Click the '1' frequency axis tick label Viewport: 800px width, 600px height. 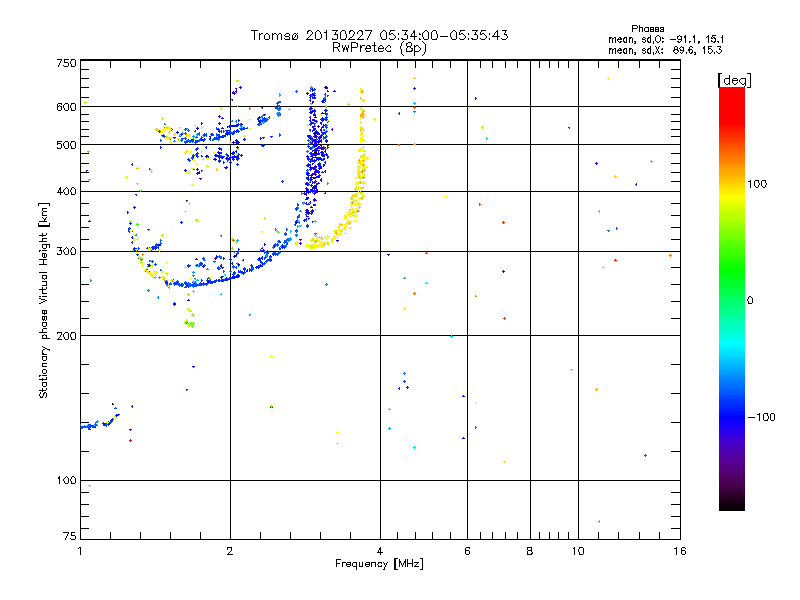coord(81,551)
